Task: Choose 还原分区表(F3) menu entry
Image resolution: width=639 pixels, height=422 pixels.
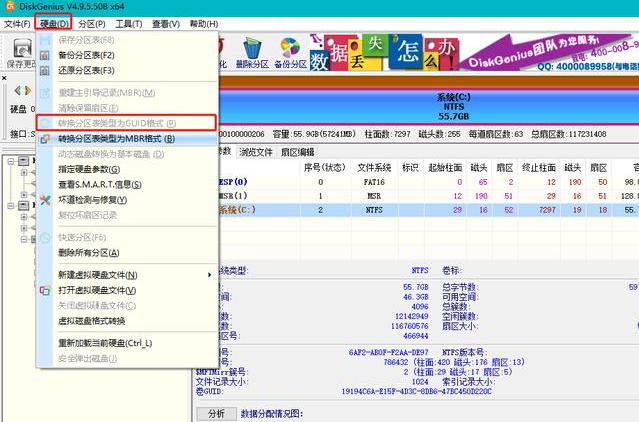Action: (126, 70)
